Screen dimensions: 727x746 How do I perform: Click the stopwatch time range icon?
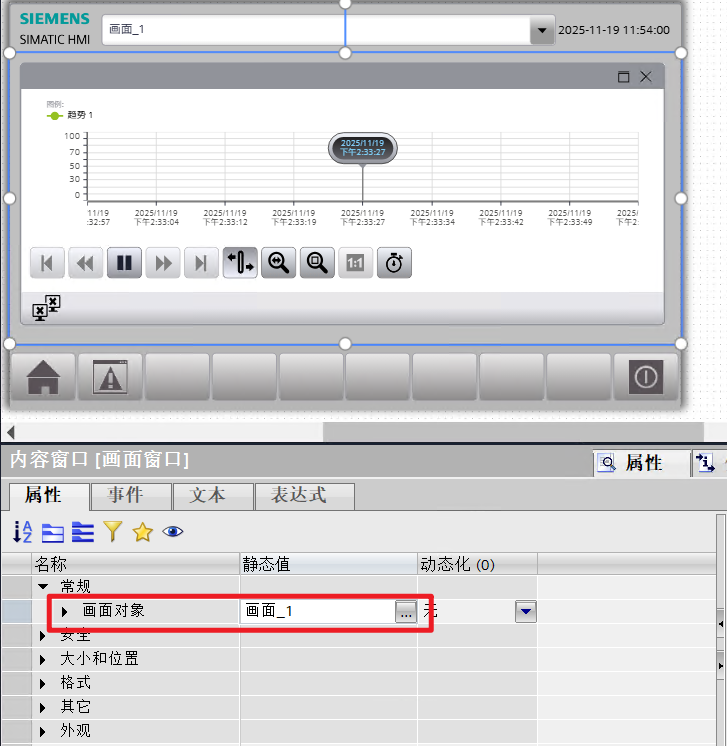point(394,263)
